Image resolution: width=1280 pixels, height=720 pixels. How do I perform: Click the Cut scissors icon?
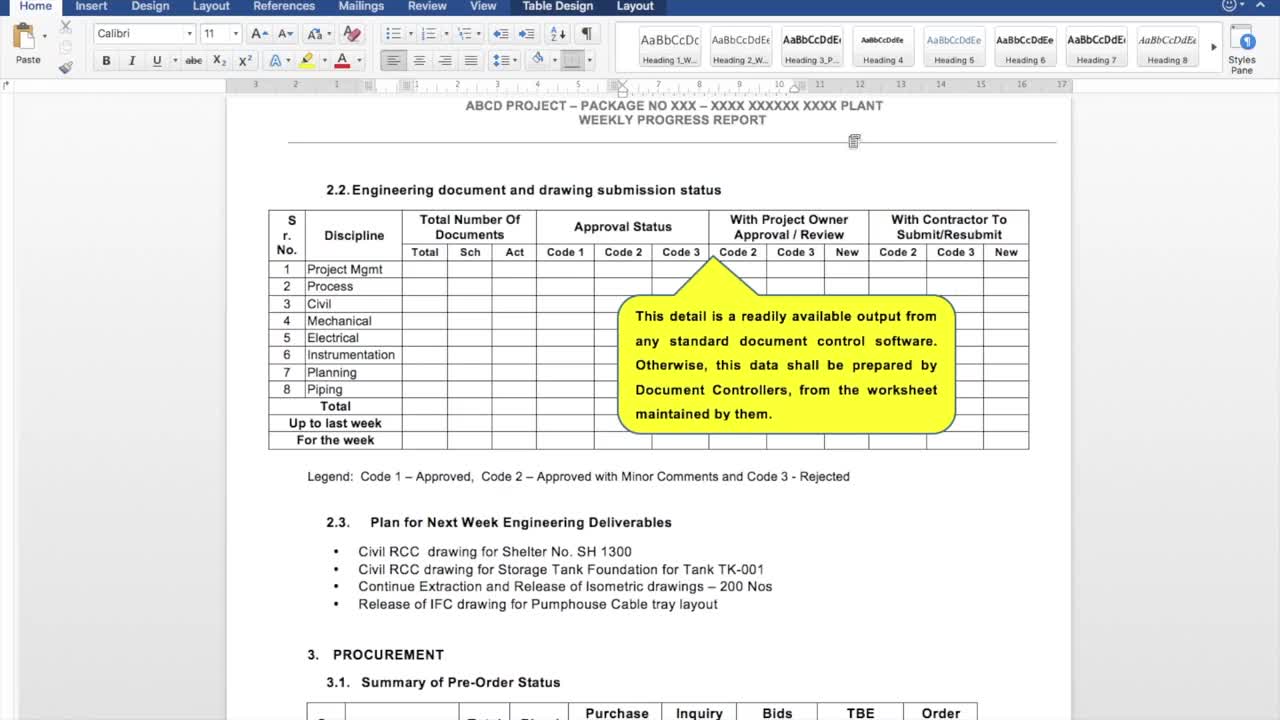point(66,27)
